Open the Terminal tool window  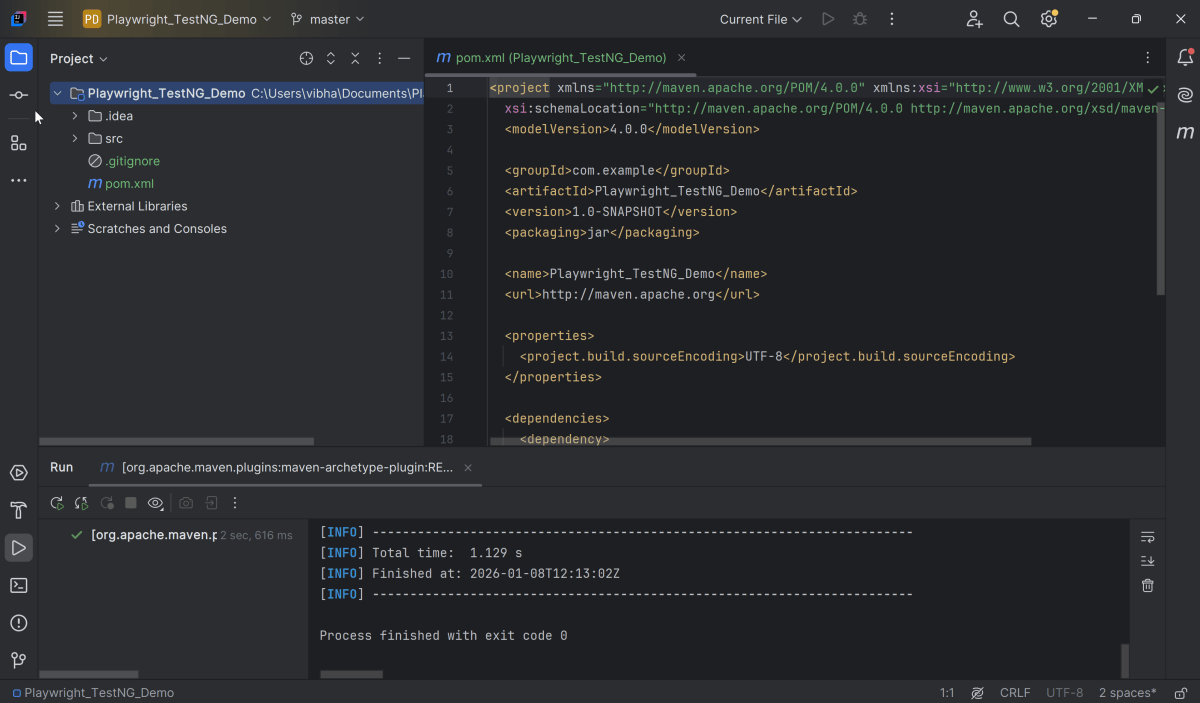[19, 585]
